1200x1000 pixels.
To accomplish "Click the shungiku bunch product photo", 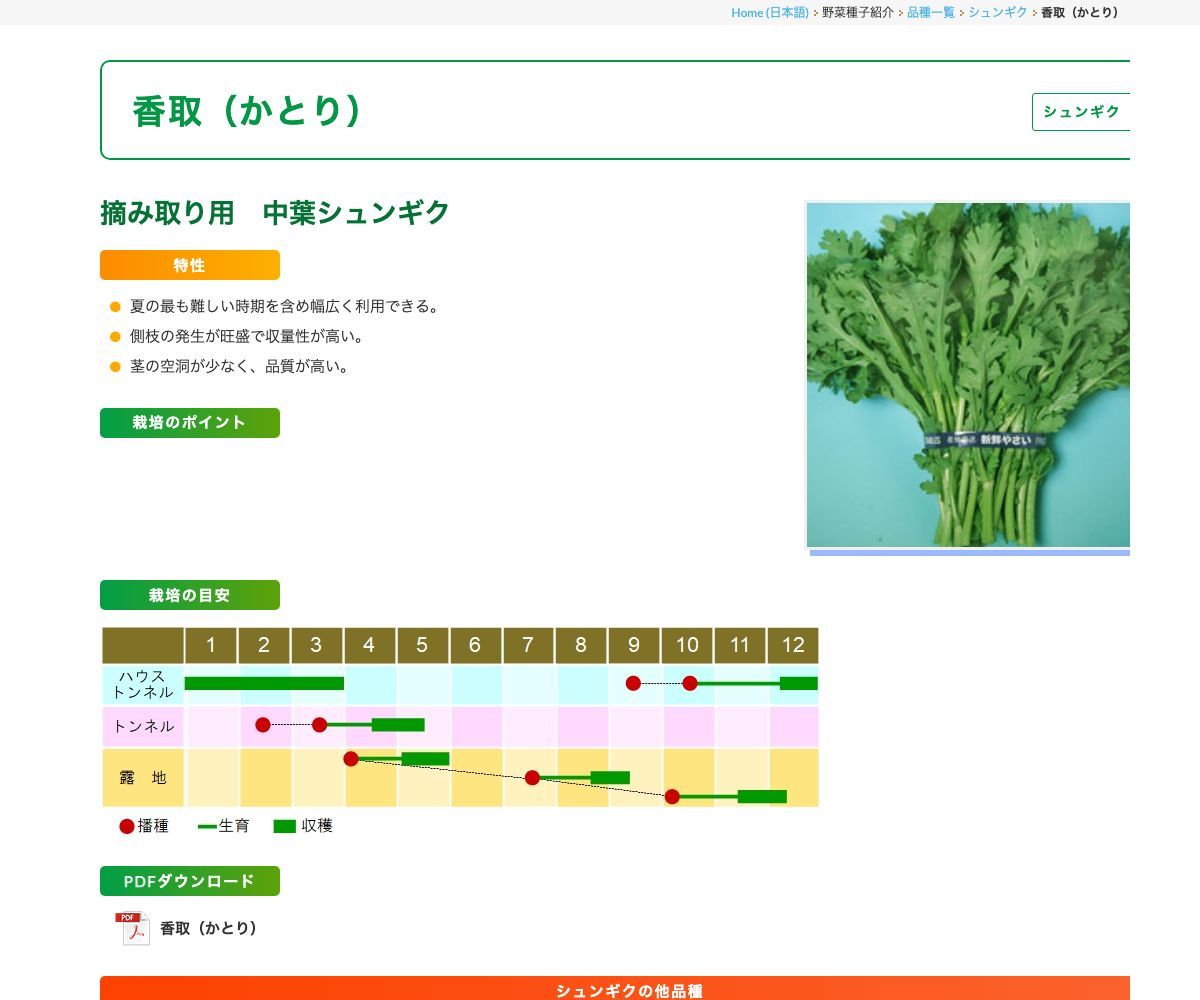I will [x=967, y=375].
